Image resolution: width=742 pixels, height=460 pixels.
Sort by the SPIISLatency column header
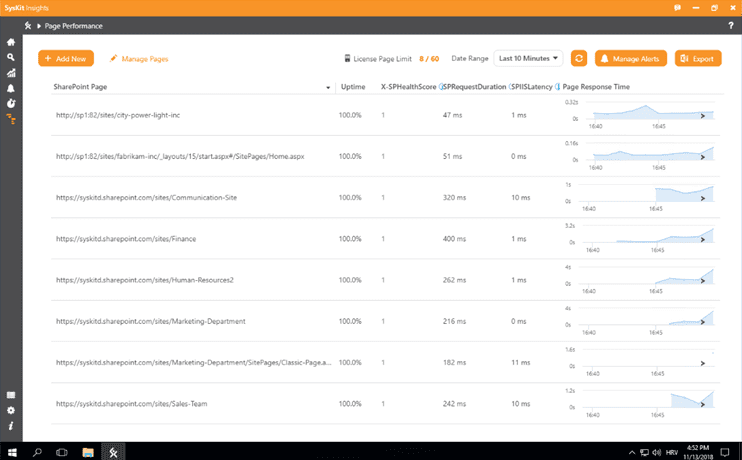(532, 87)
